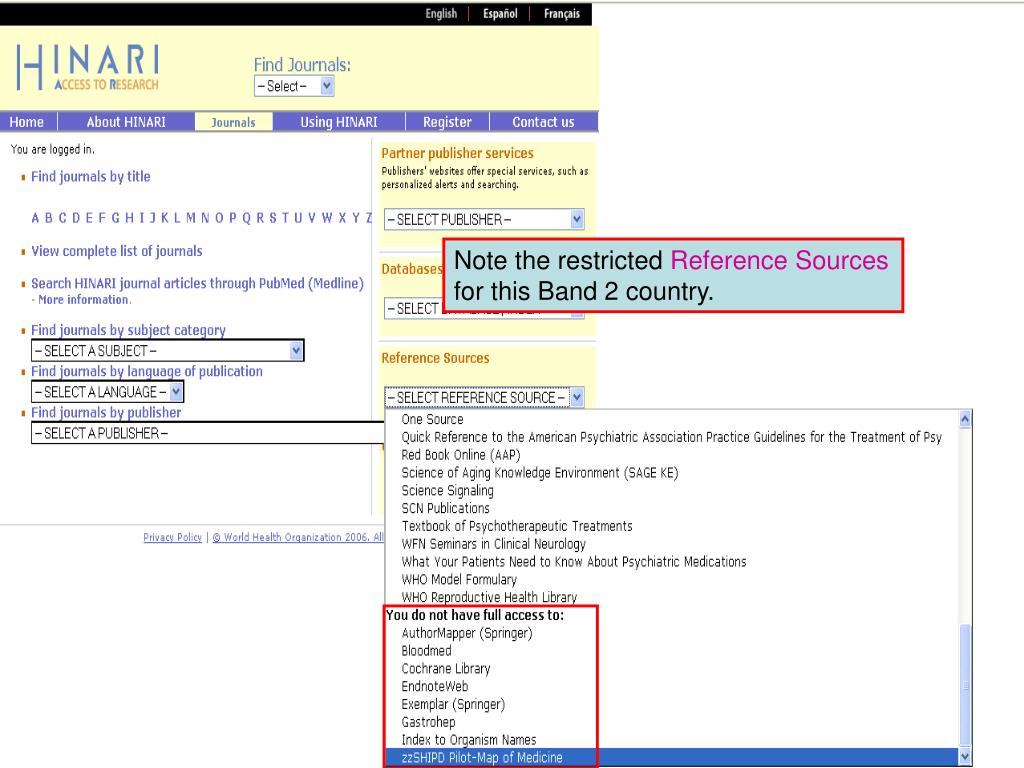Switch language to Français
1024x768 pixels.
562,14
